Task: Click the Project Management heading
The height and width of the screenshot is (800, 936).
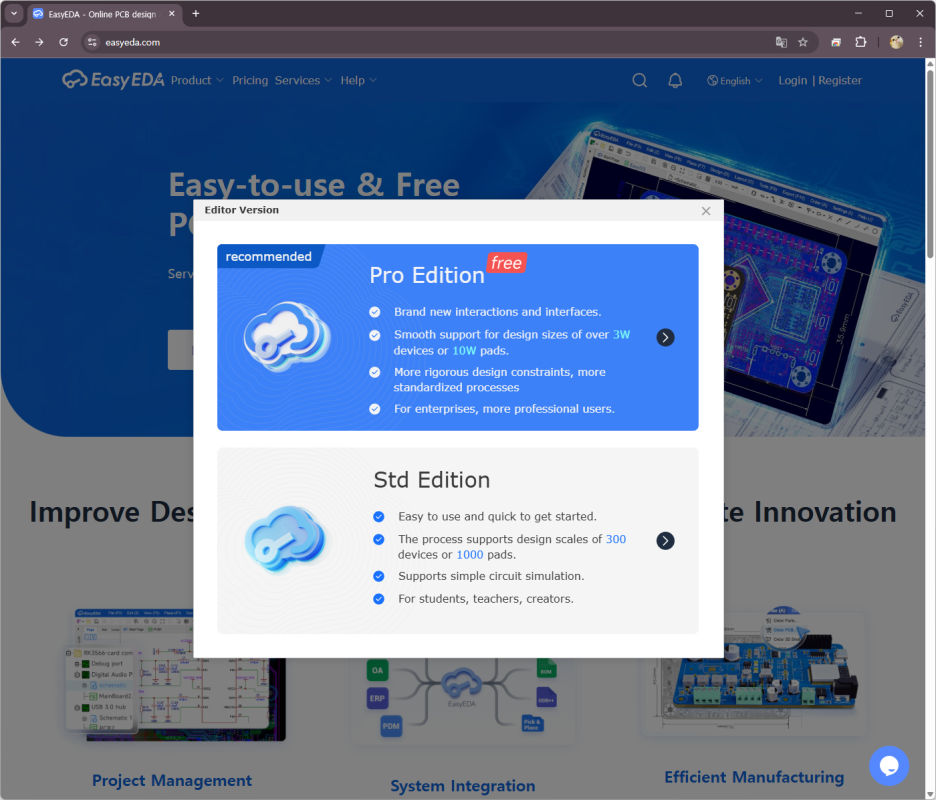Action: 172,780
